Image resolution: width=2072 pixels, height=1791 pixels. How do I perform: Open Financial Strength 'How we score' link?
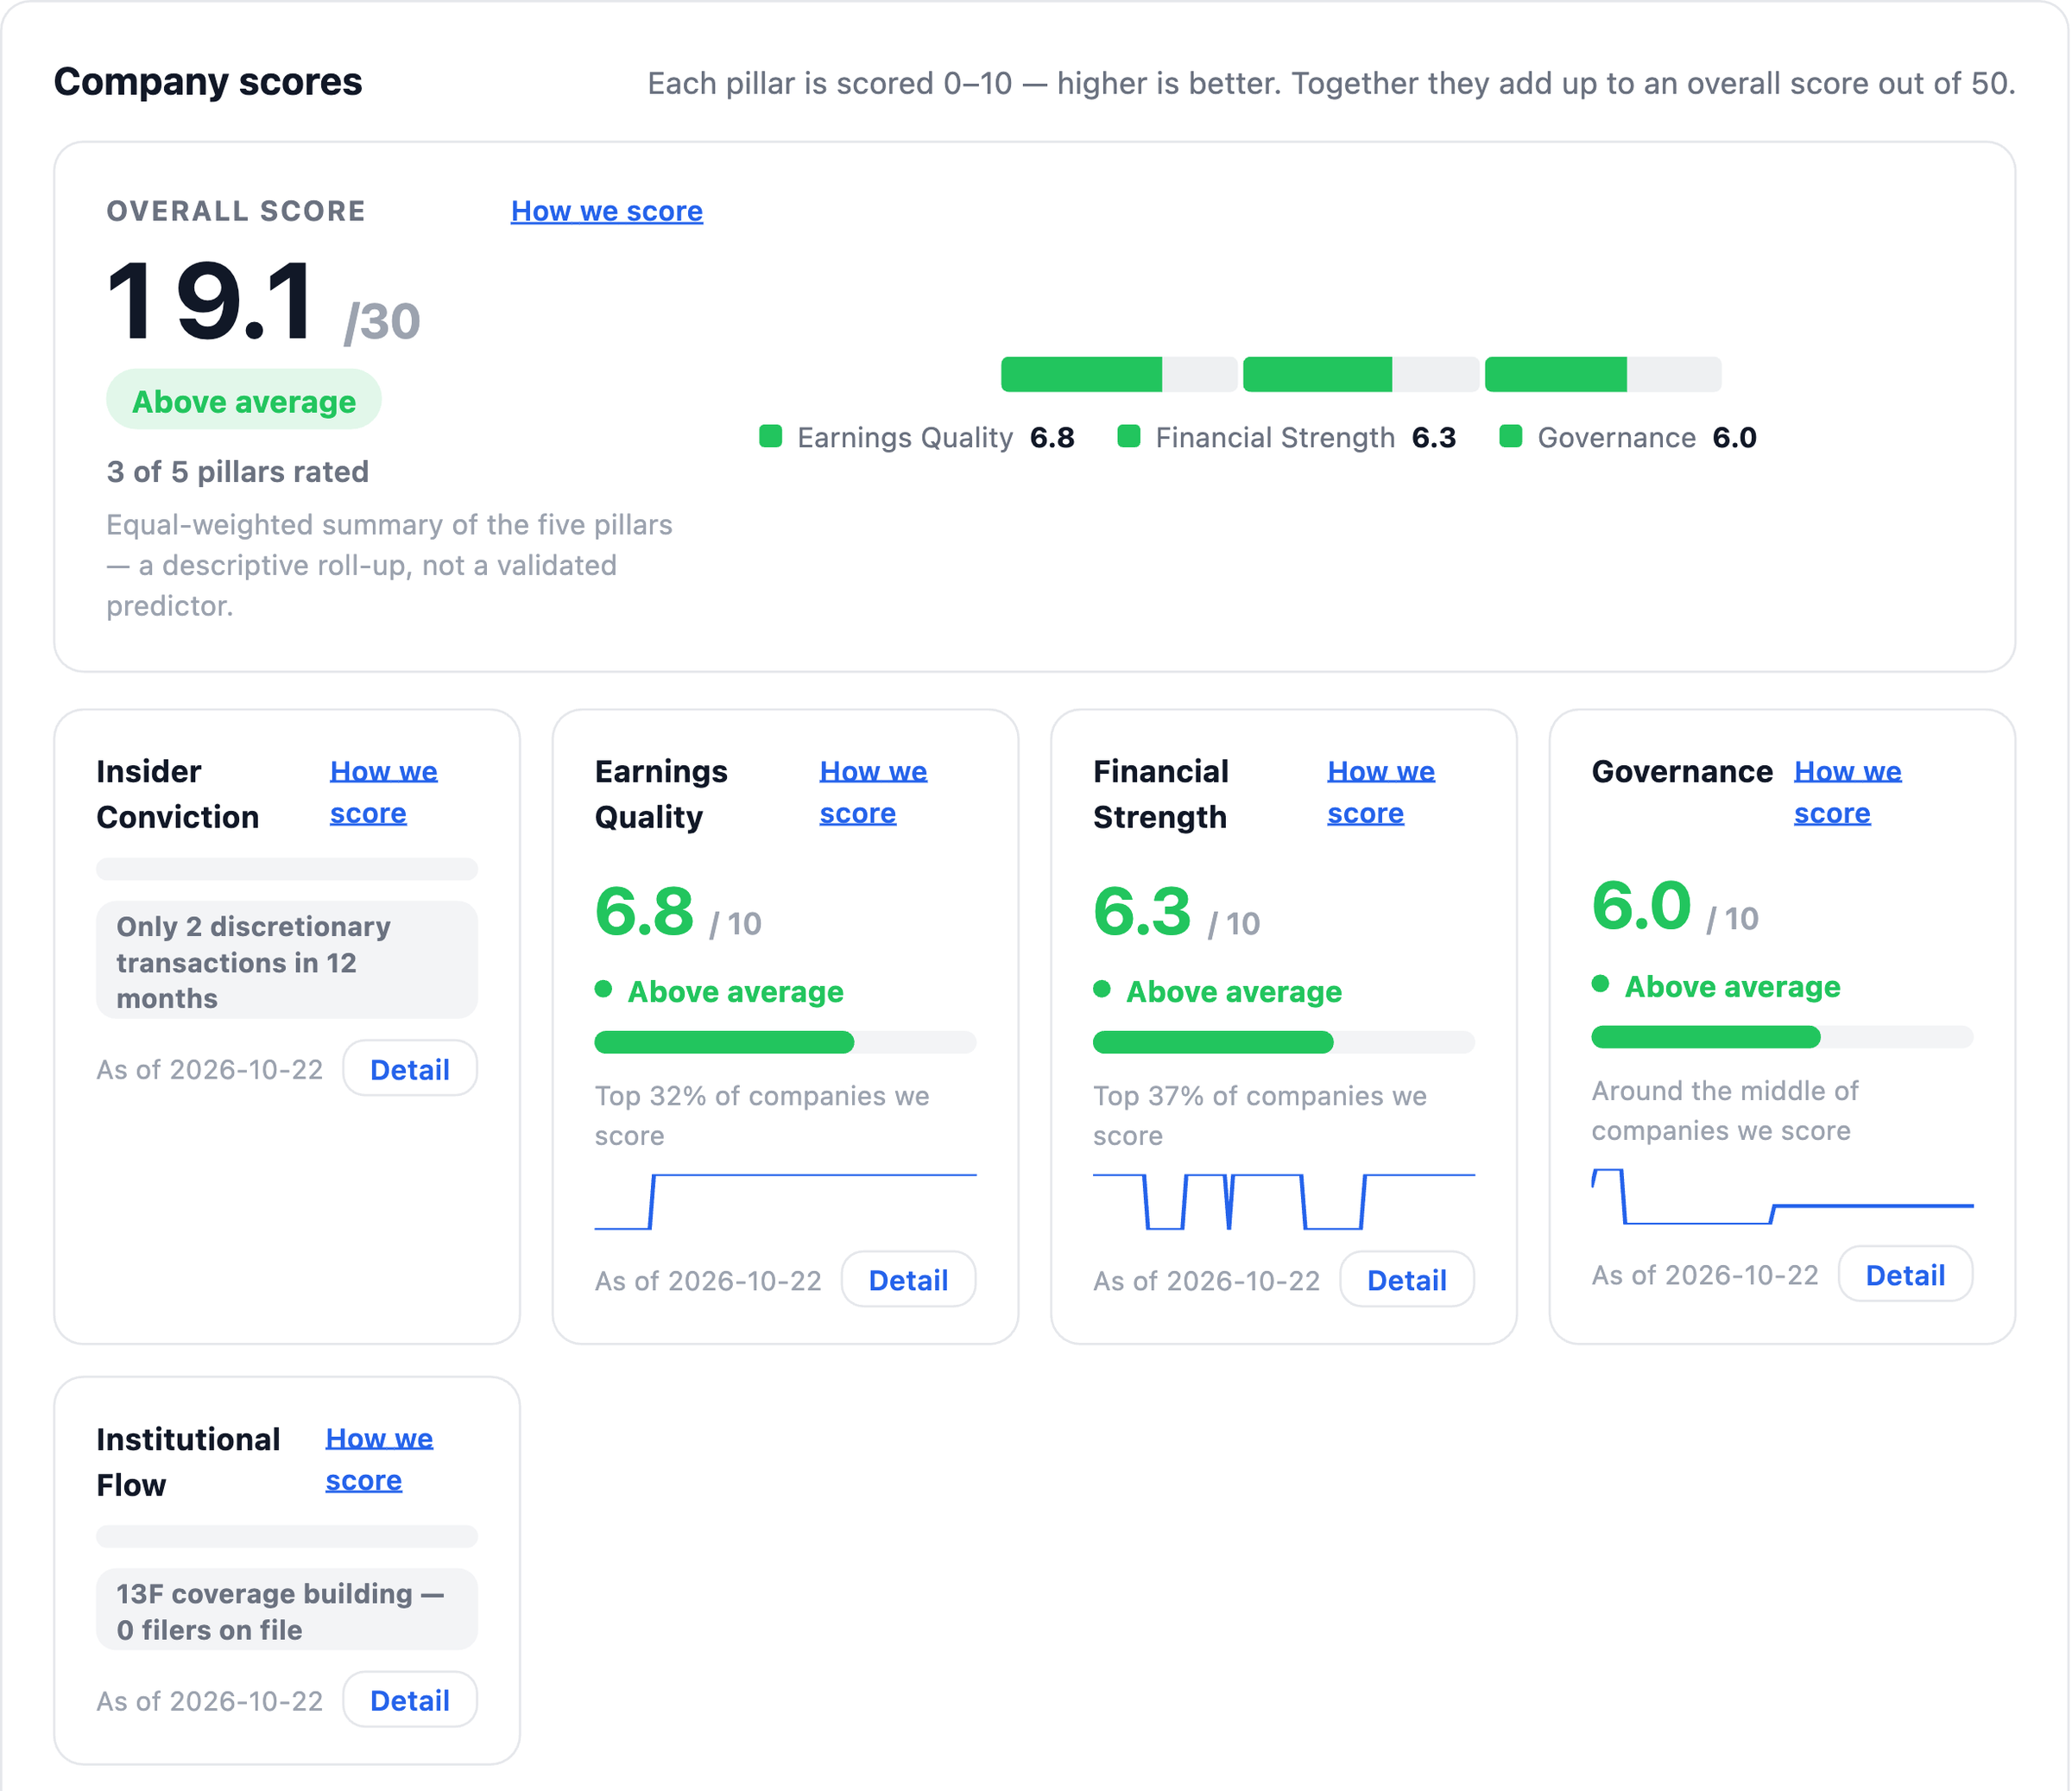[1380, 792]
